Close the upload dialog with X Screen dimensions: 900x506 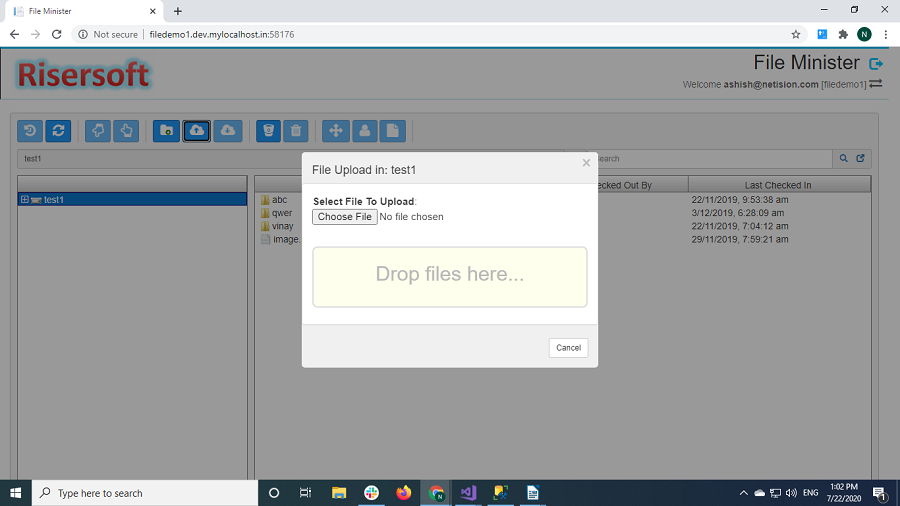click(x=586, y=163)
